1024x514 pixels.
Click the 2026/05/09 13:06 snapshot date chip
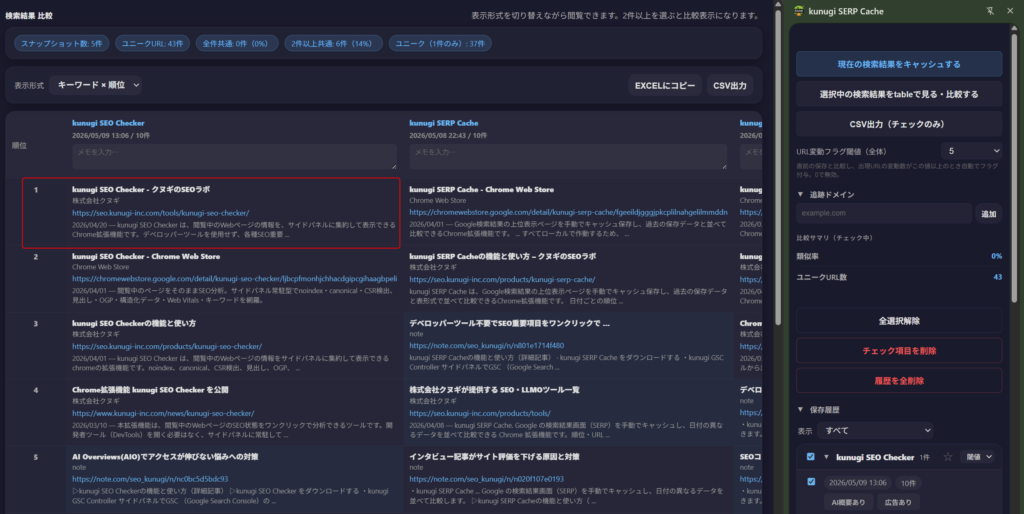[857, 483]
